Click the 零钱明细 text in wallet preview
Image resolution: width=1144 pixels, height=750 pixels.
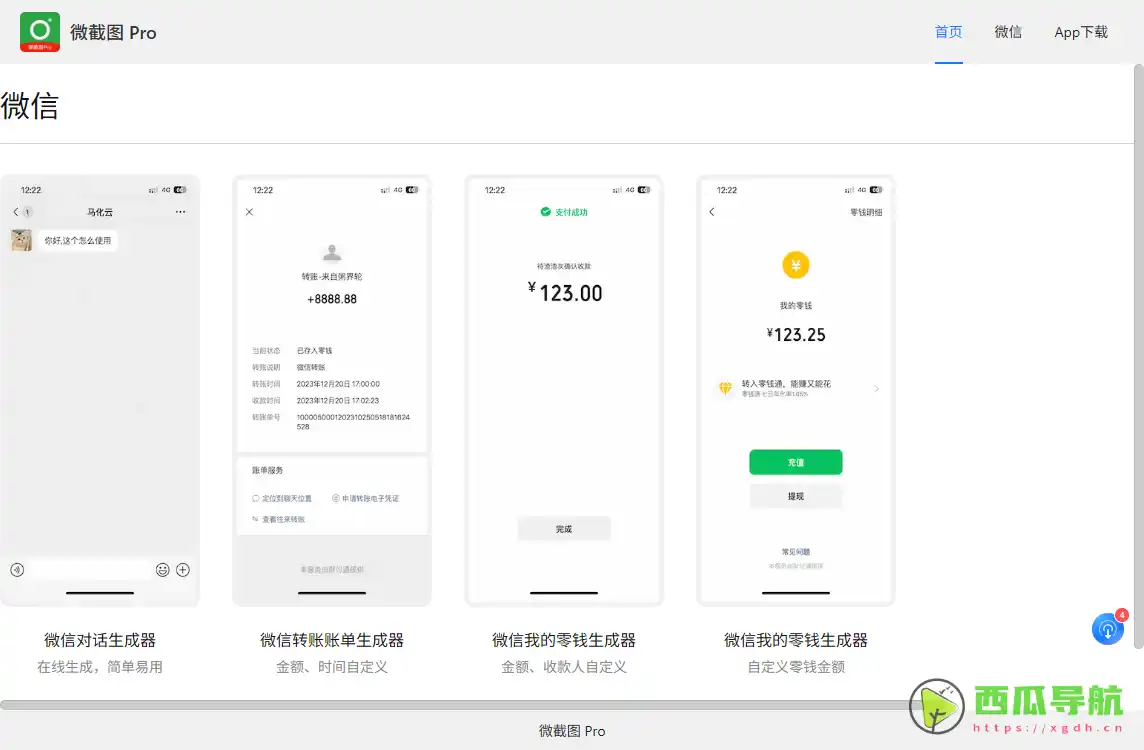click(x=866, y=212)
